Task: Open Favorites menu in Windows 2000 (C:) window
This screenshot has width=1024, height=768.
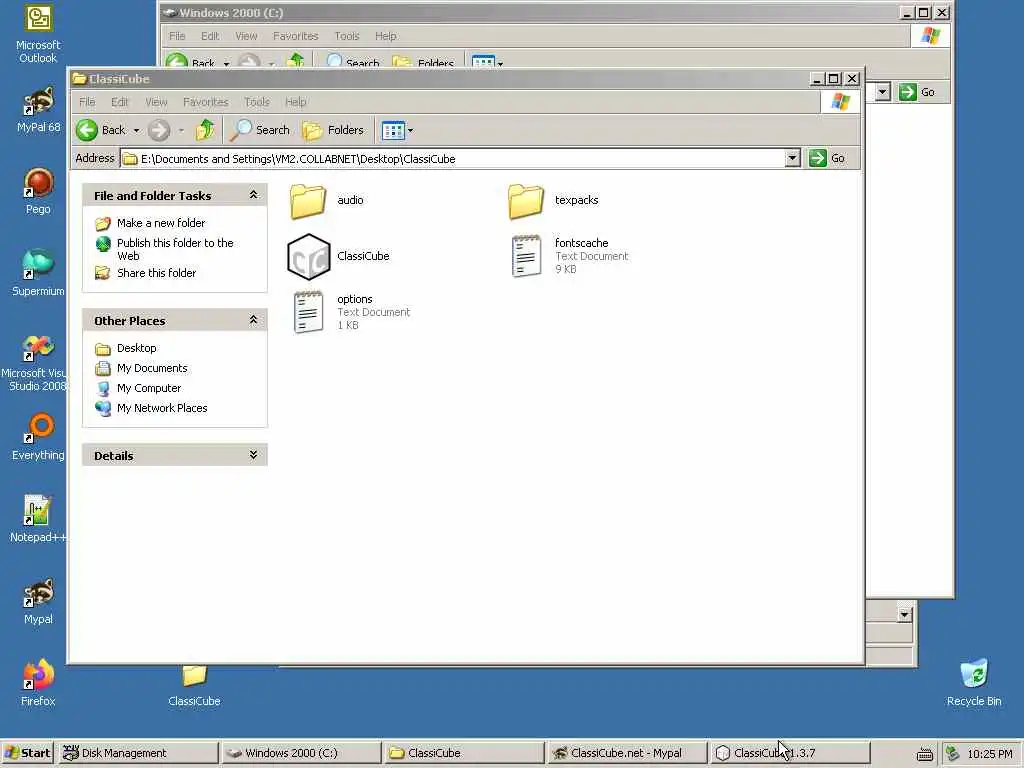Action: 295,36
